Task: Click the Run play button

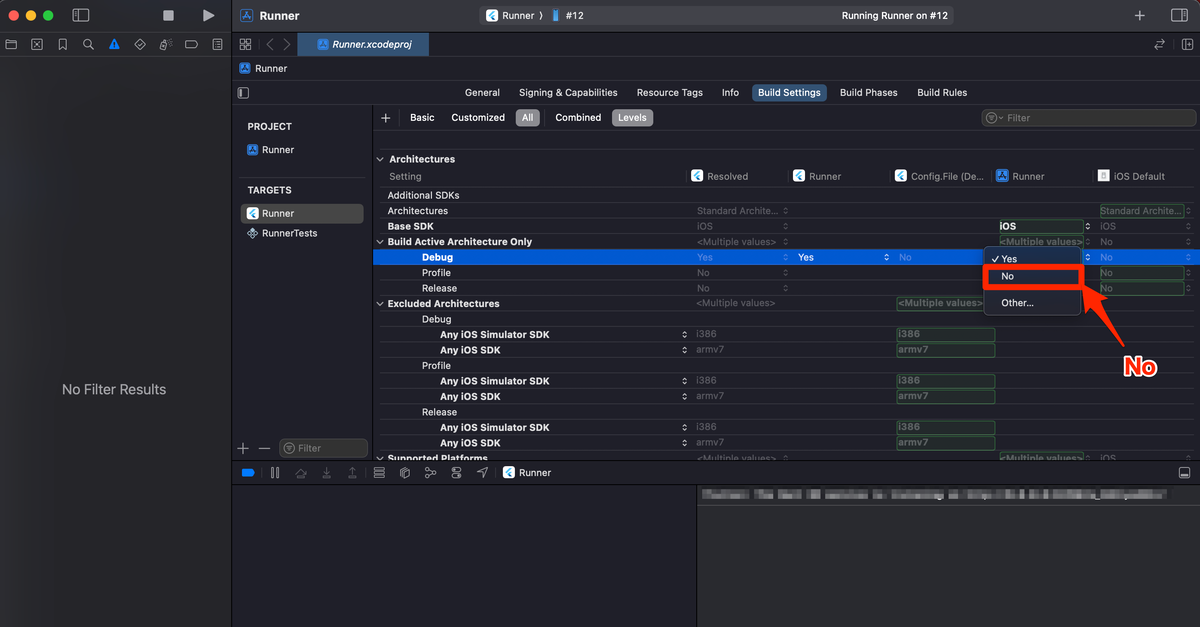Action: 208,16
